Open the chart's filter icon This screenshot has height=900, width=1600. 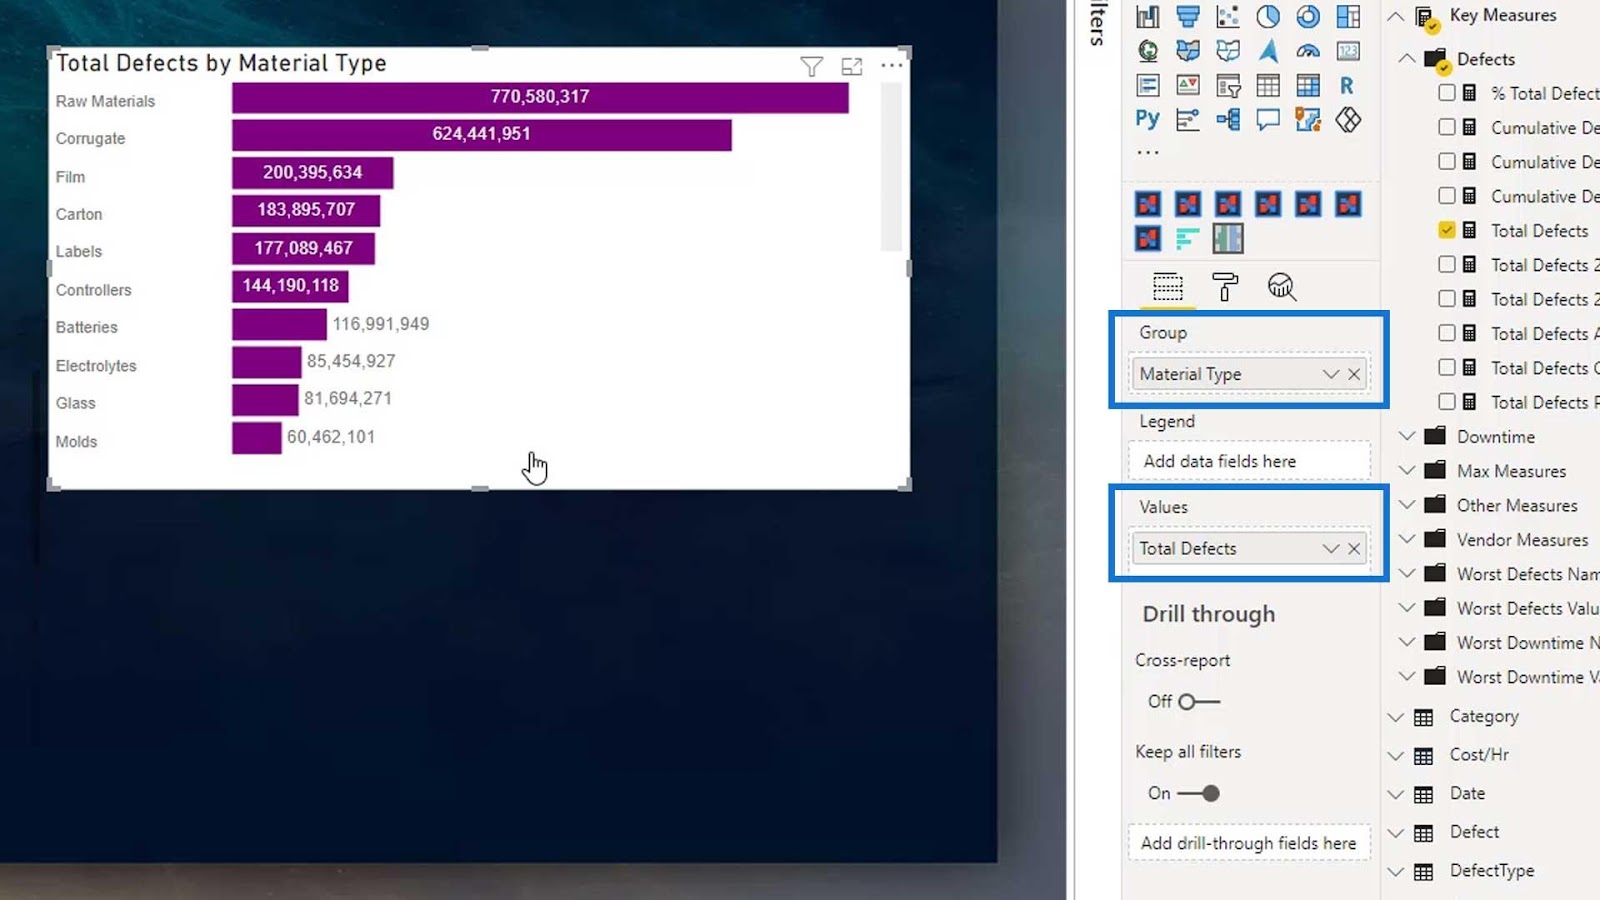[x=812, y=67]
